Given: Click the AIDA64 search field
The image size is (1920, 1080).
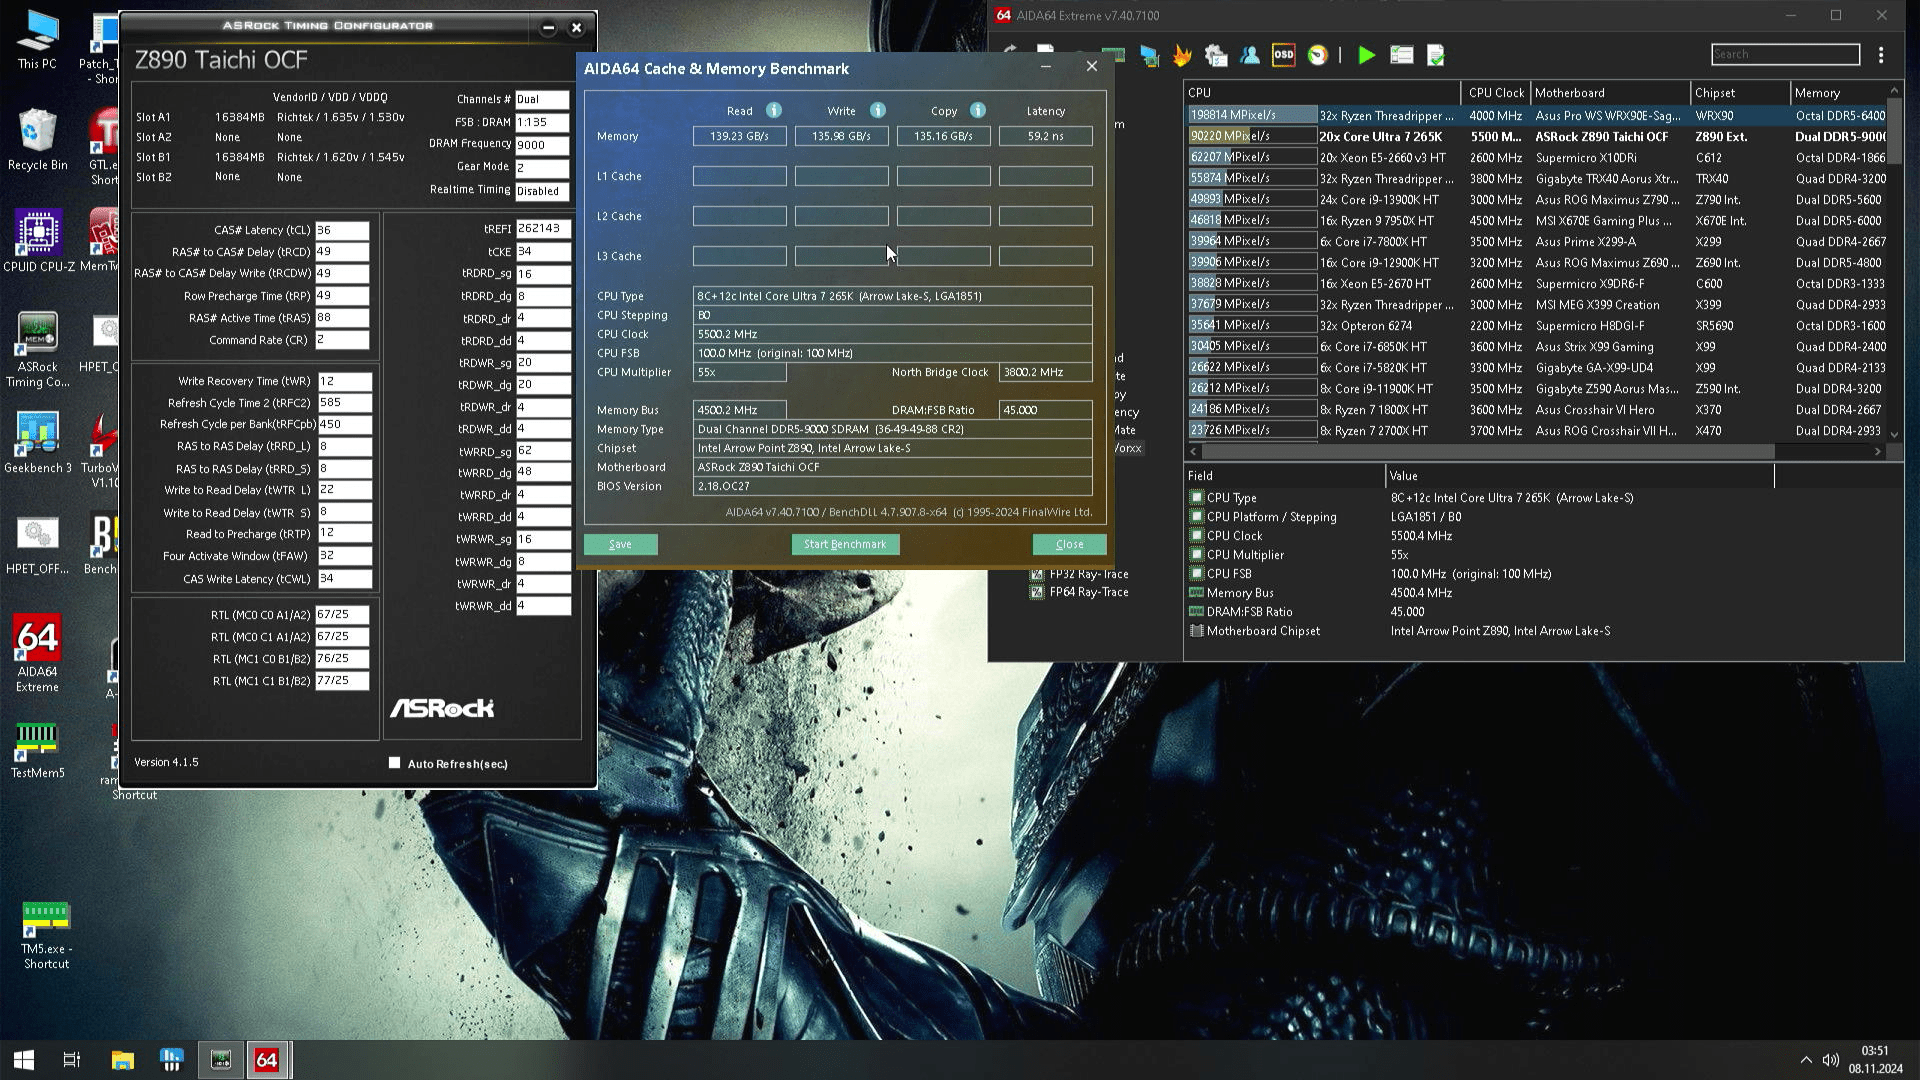Looking at the screenshot, I should [1784, 54].
